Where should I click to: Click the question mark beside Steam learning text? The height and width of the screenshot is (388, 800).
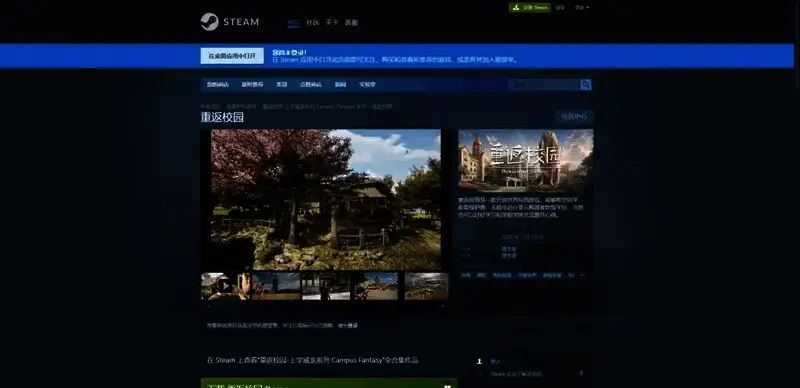click(581, 374)
